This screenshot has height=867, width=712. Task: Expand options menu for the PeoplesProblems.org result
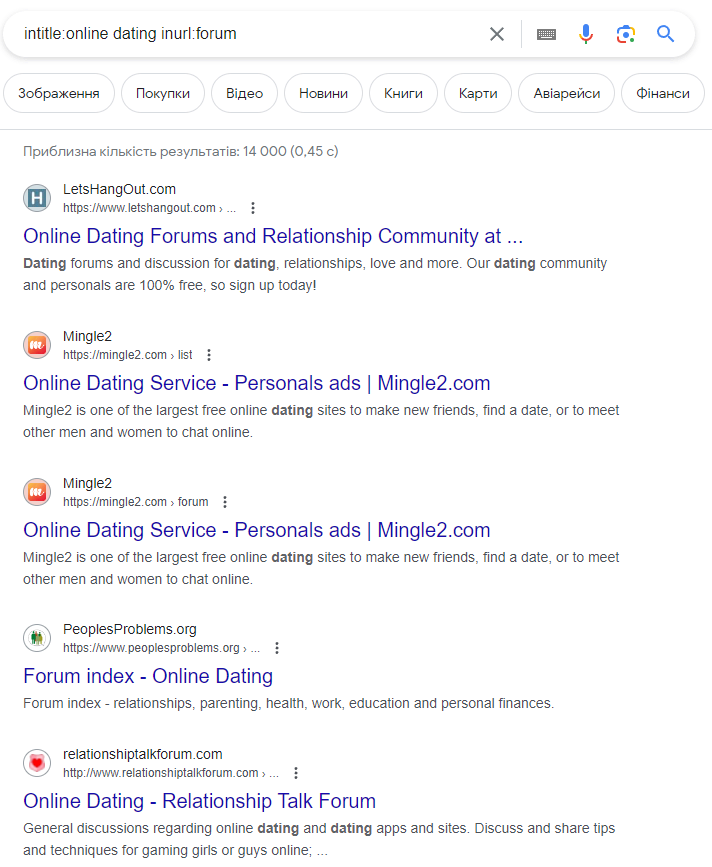pyautogui.click(x=277, y=648)
